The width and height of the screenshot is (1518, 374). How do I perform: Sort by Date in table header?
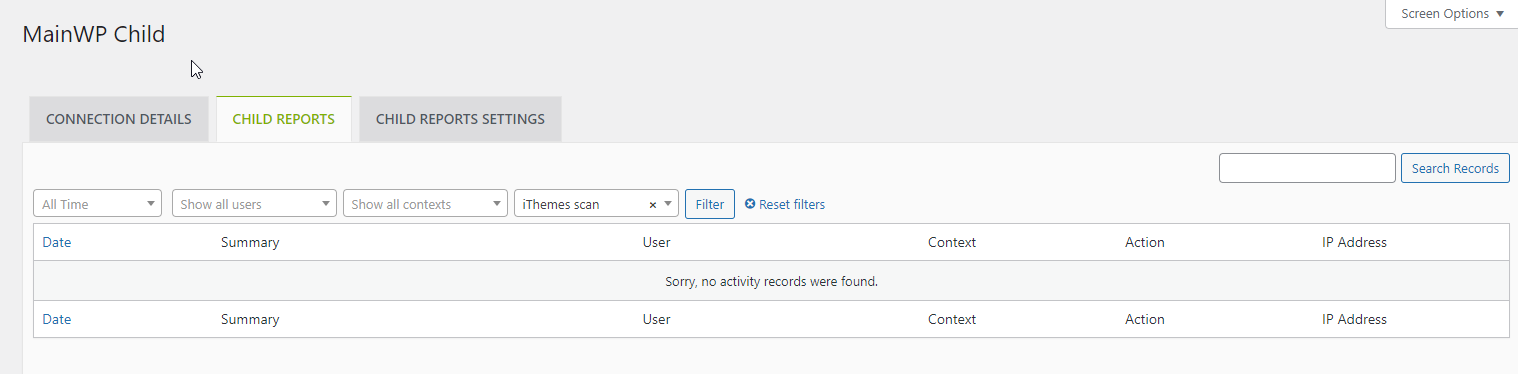tap(57, 242)
